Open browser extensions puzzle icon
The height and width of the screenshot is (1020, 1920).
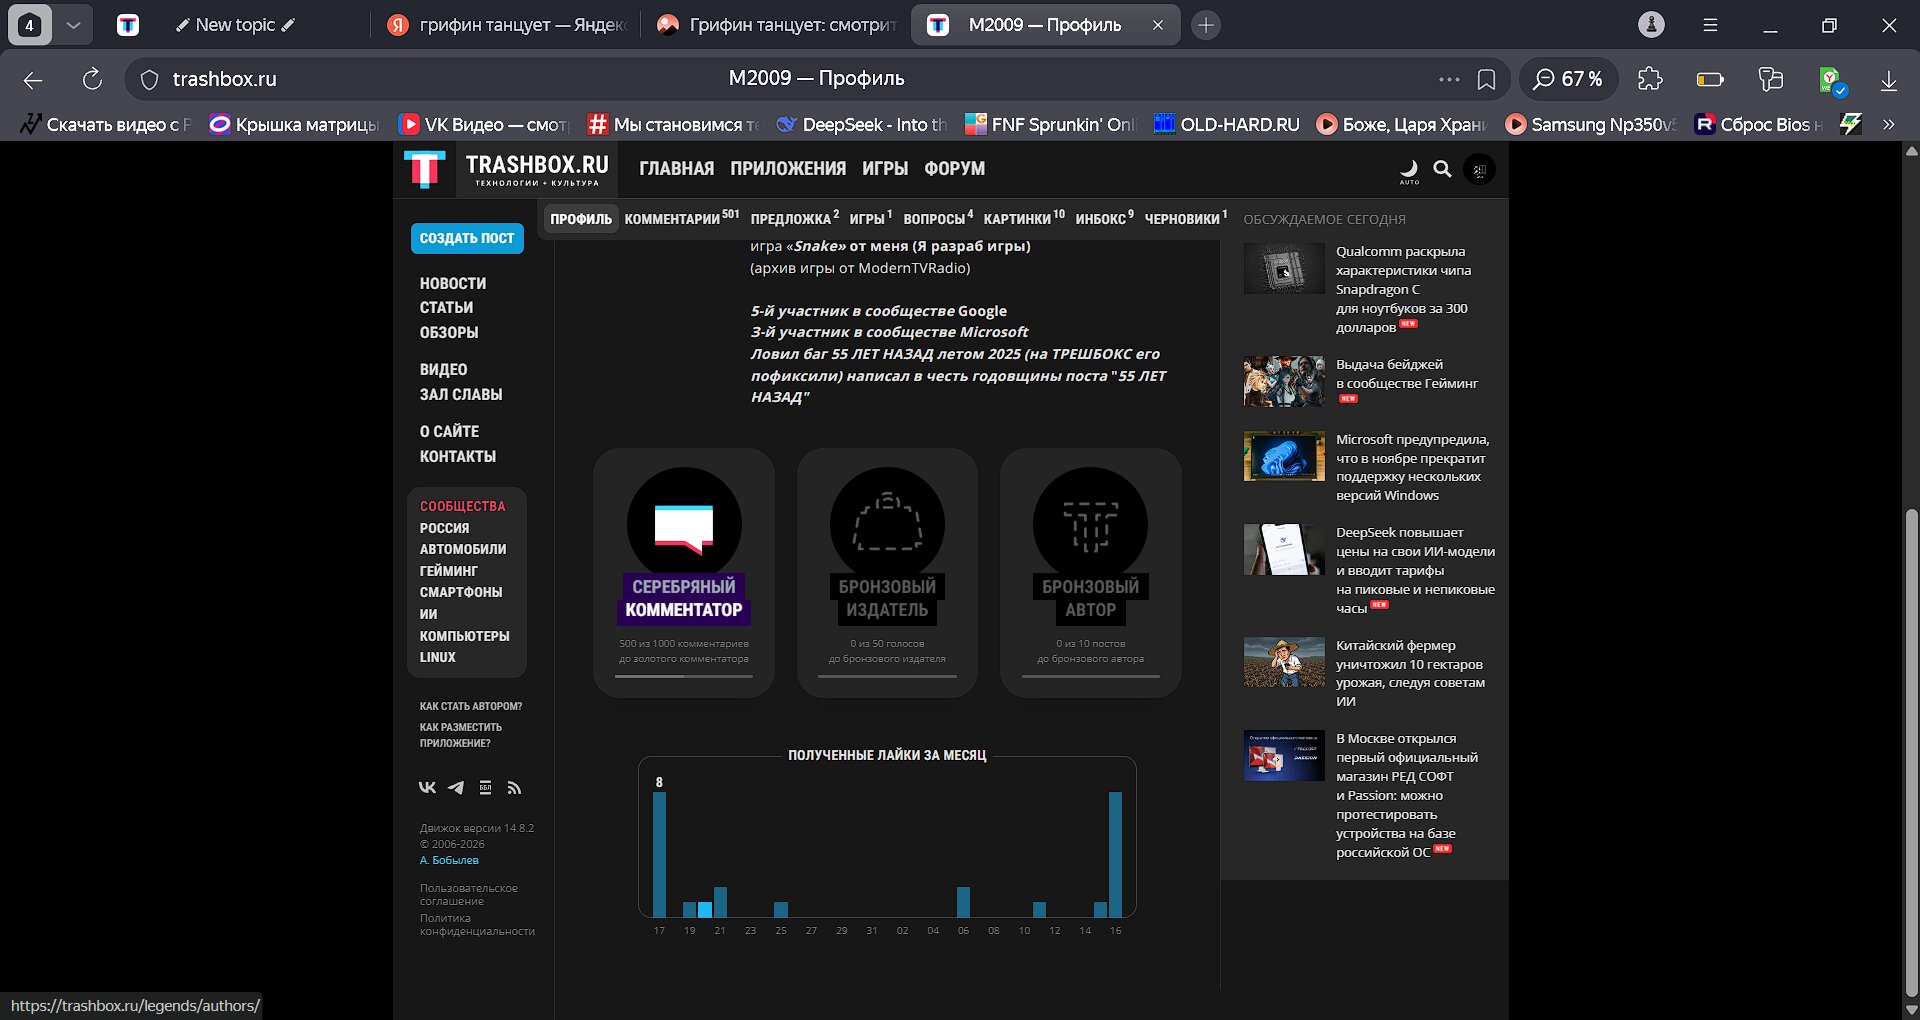coord(1650,79)
